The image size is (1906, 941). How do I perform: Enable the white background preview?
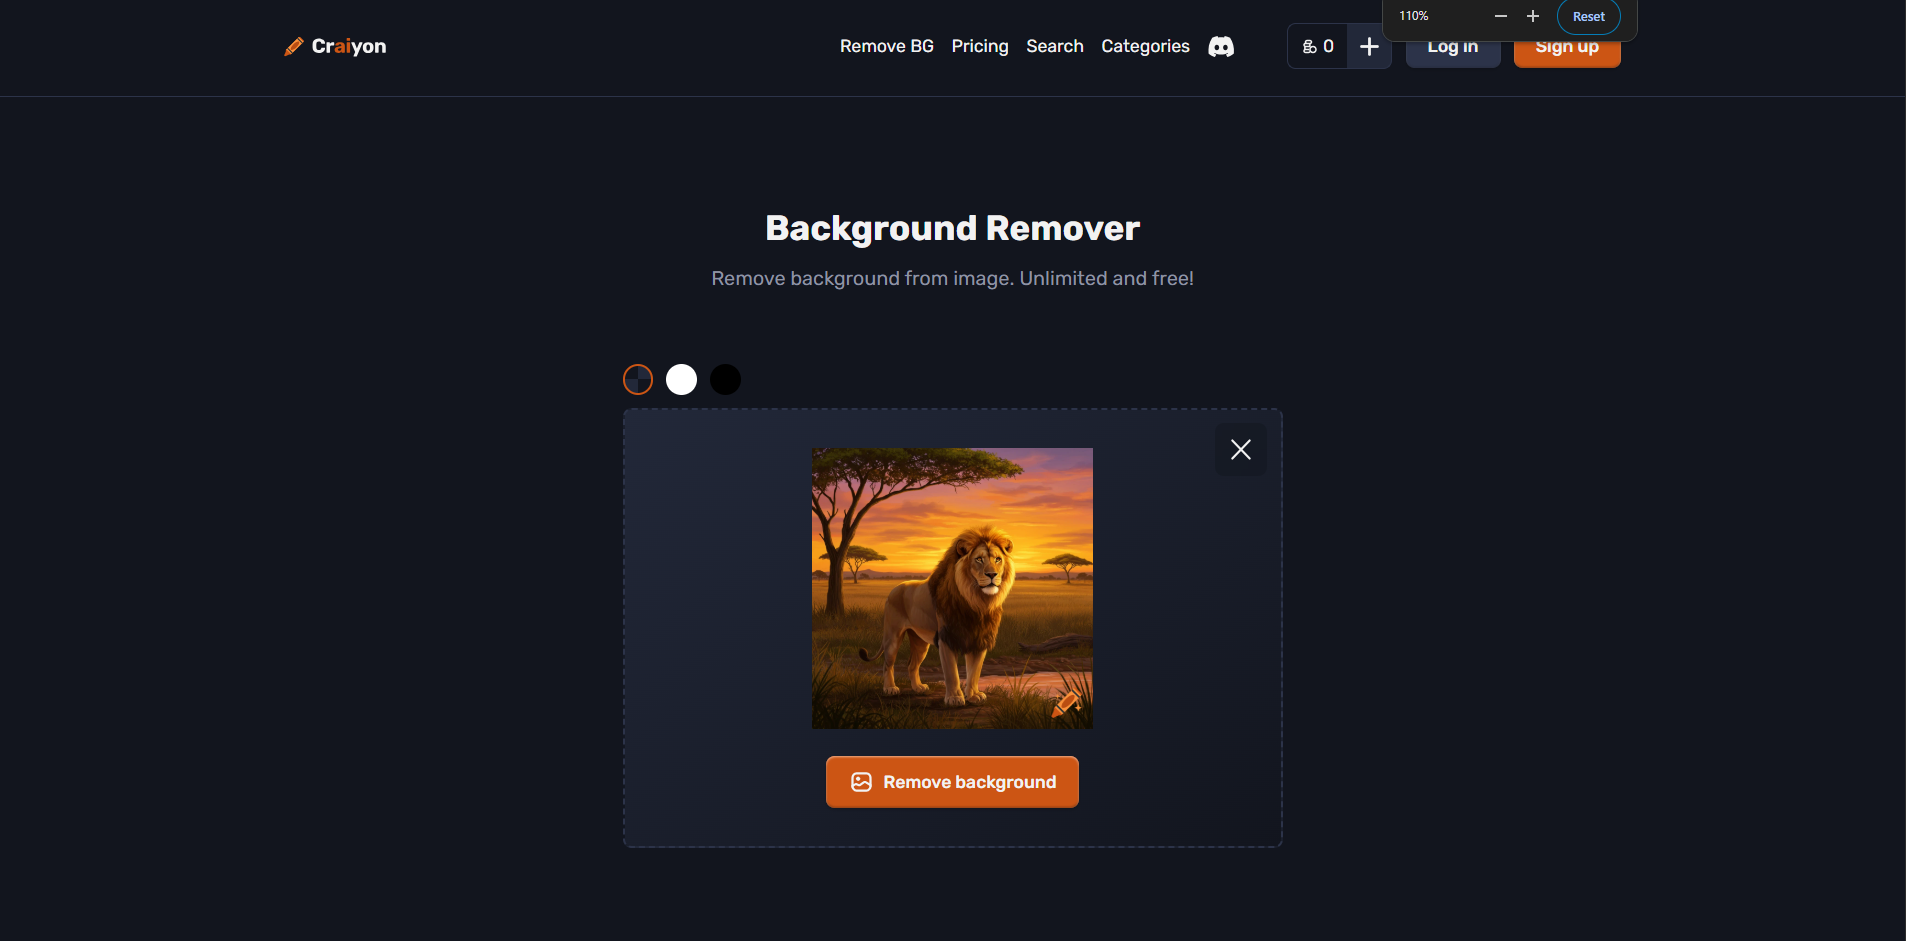[x=681, y=379]
